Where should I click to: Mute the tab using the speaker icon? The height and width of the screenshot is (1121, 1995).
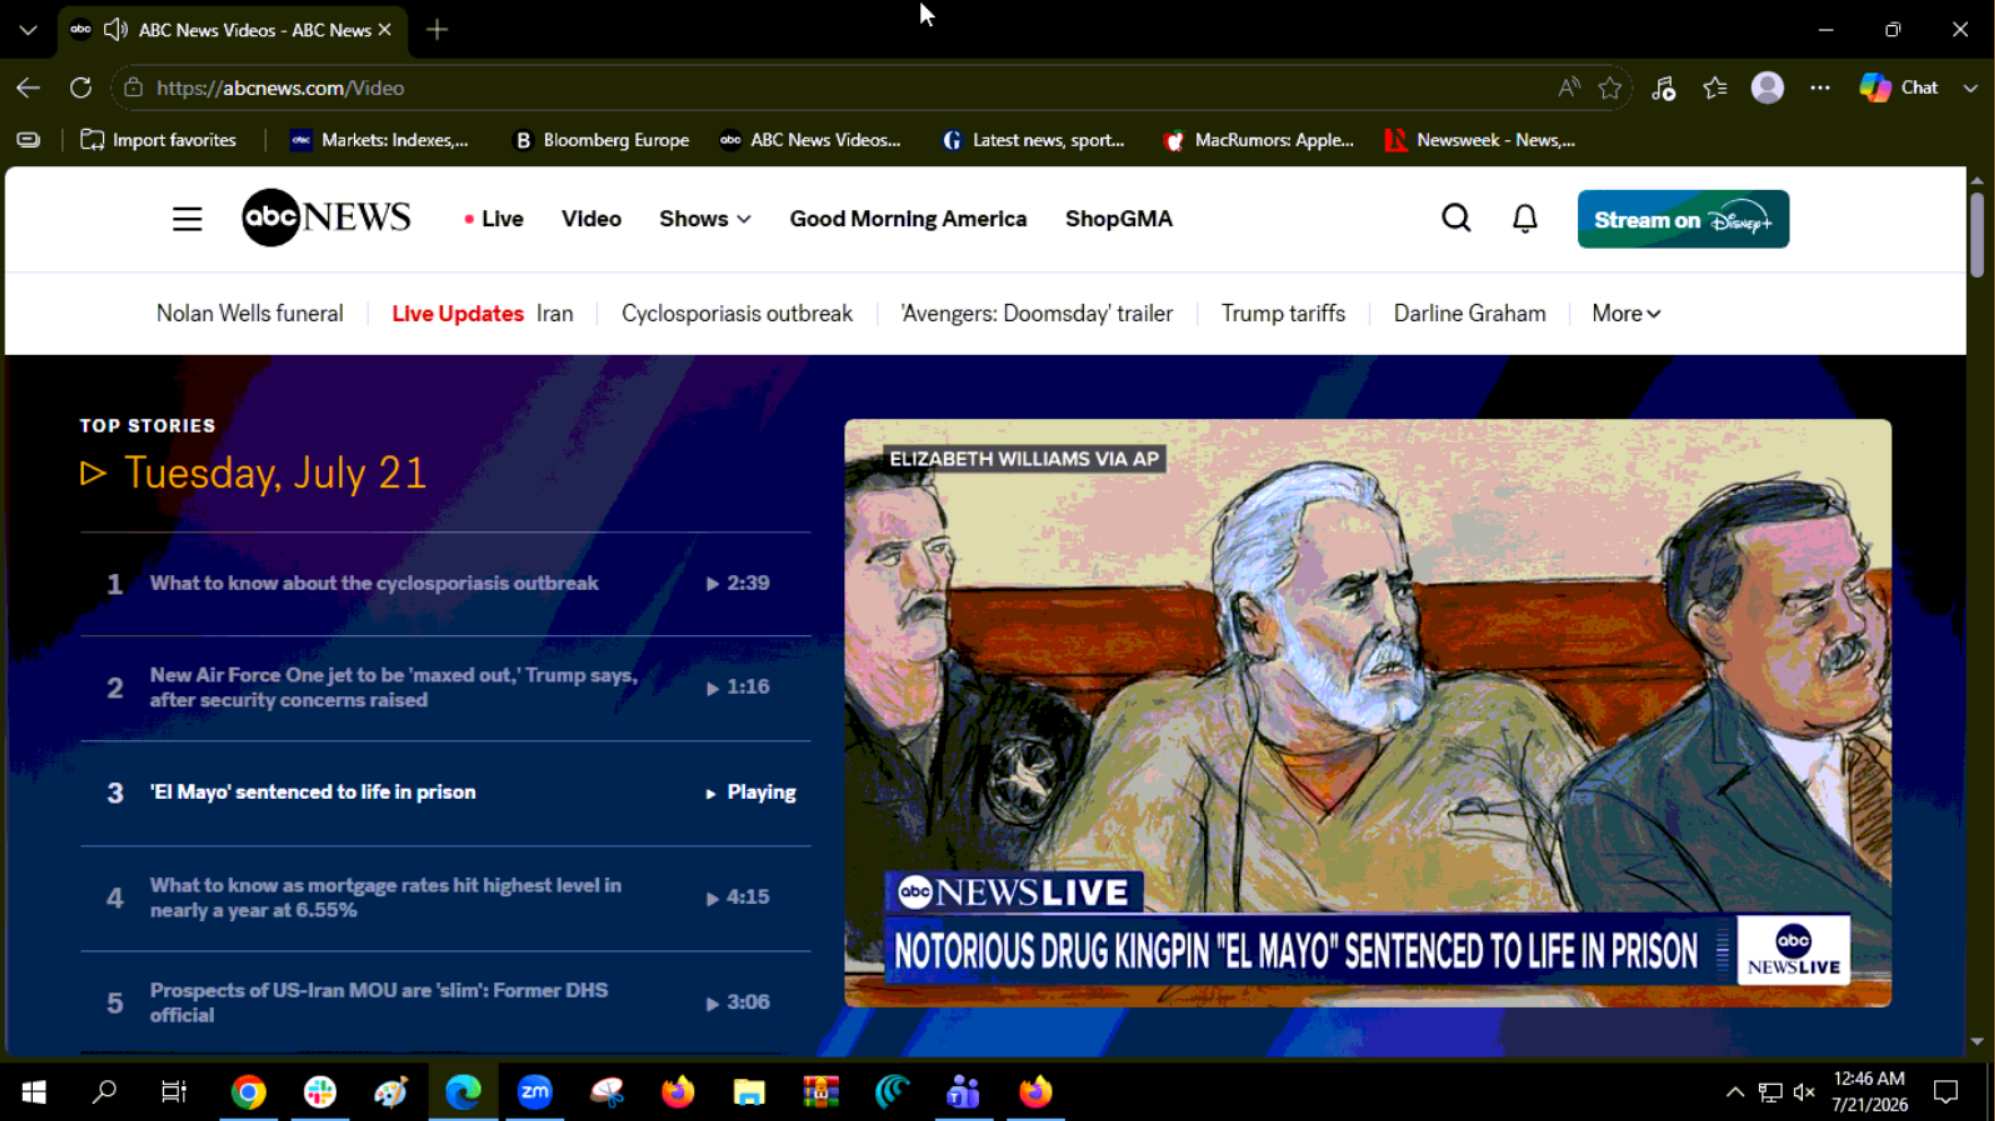click(116, 30)
